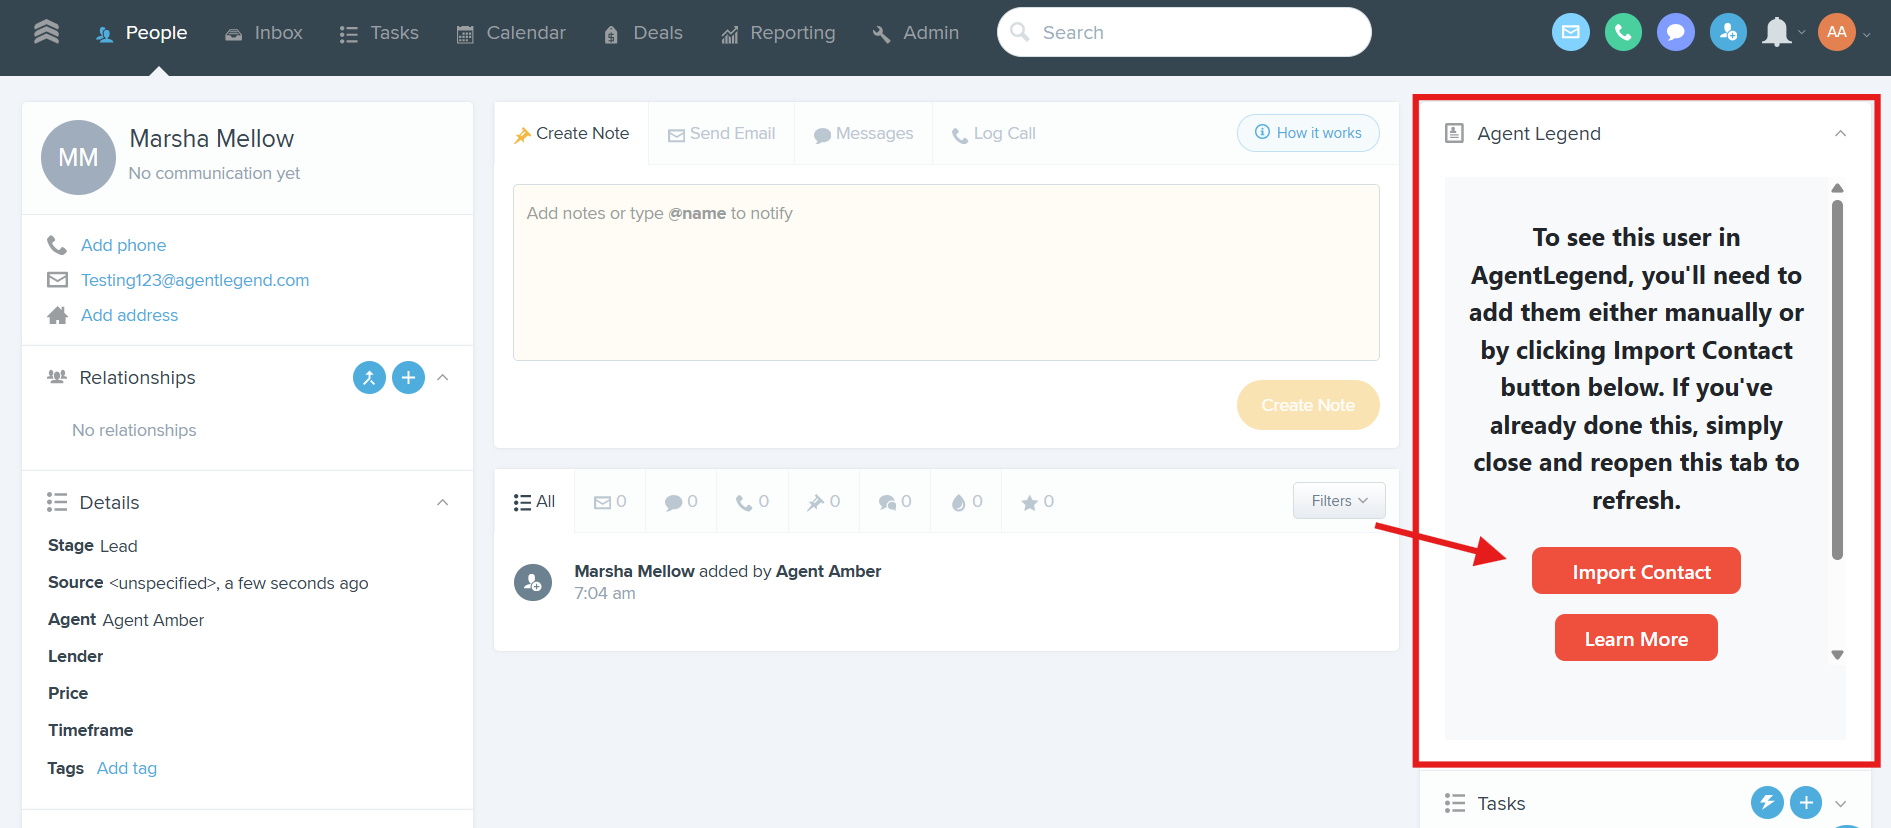Click the Learn More button
This screenshot has width=1891, height=828.
tap(1636, 638)
